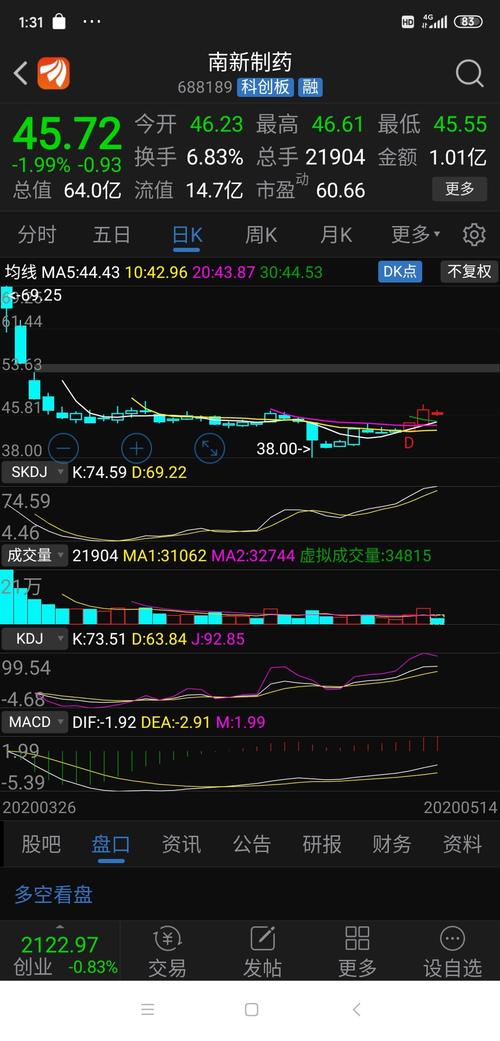Viewport: 500px width, 1041px height.
Task: Switch to 五日 chart tab
Action: click(x=112, y=234)
